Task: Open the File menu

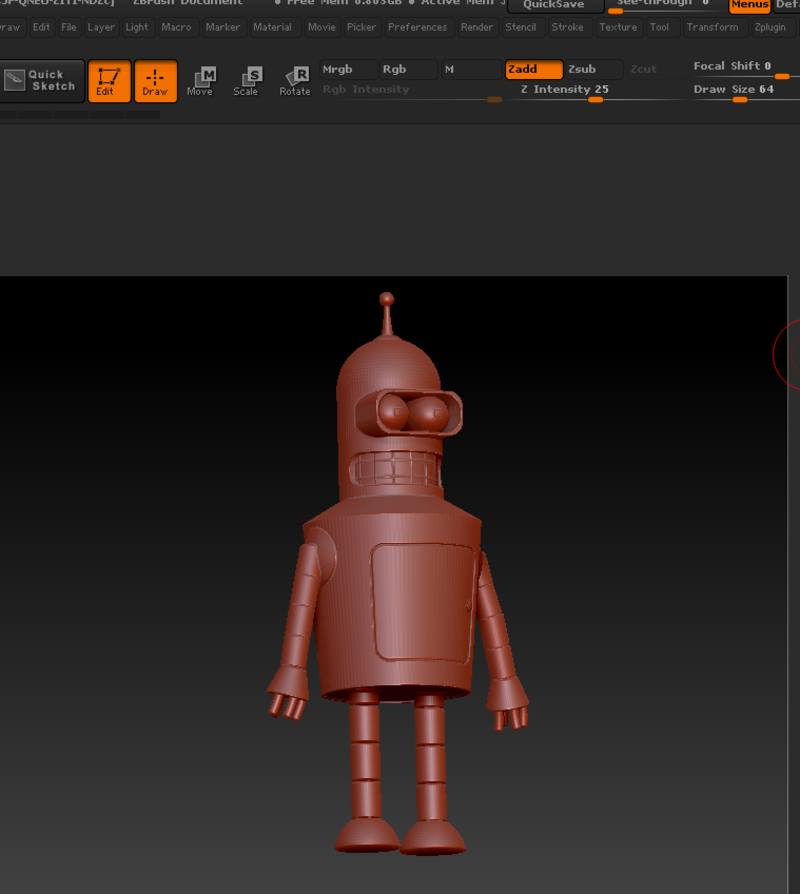Action: pos(68,27)
